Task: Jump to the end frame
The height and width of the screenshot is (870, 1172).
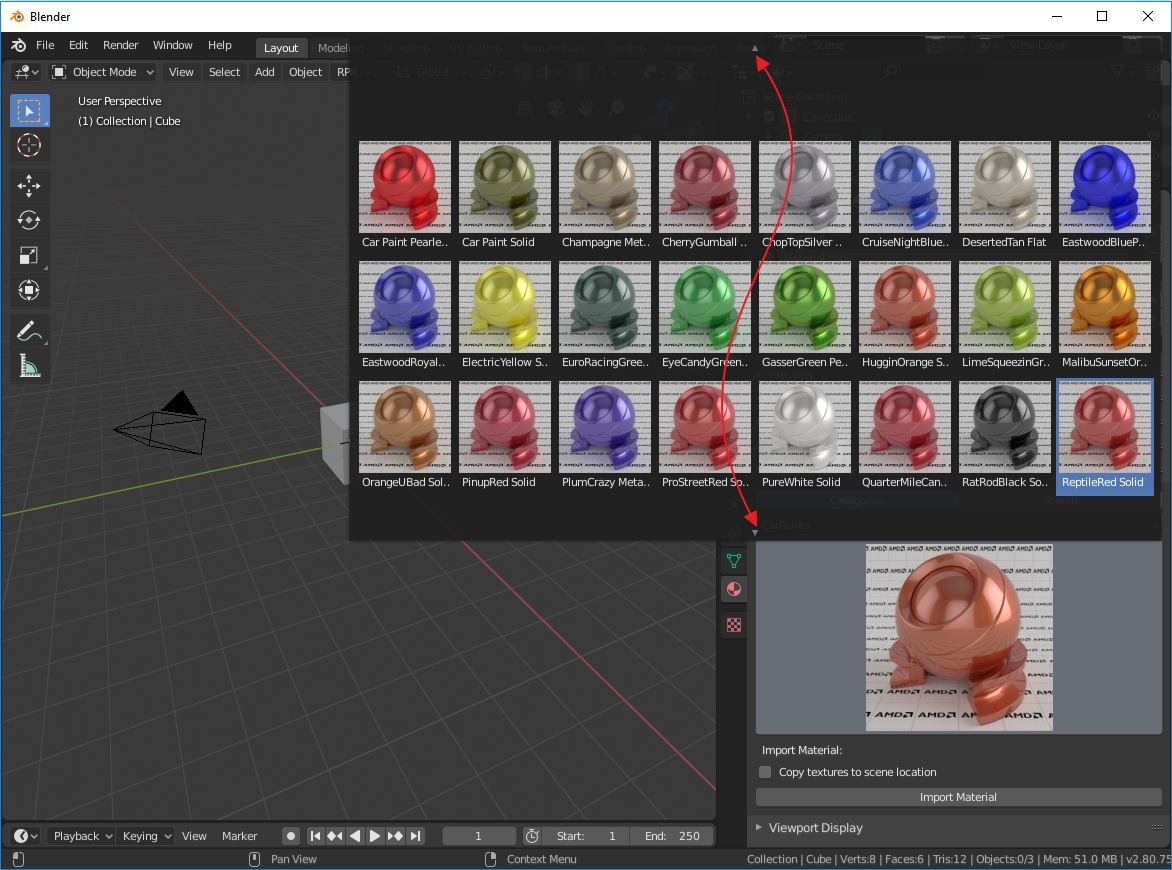Action: [x=416, y=836]
